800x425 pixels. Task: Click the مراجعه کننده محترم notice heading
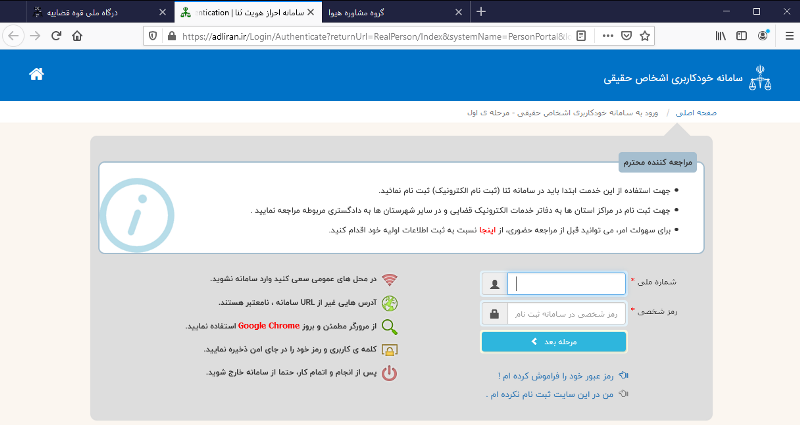658,162
